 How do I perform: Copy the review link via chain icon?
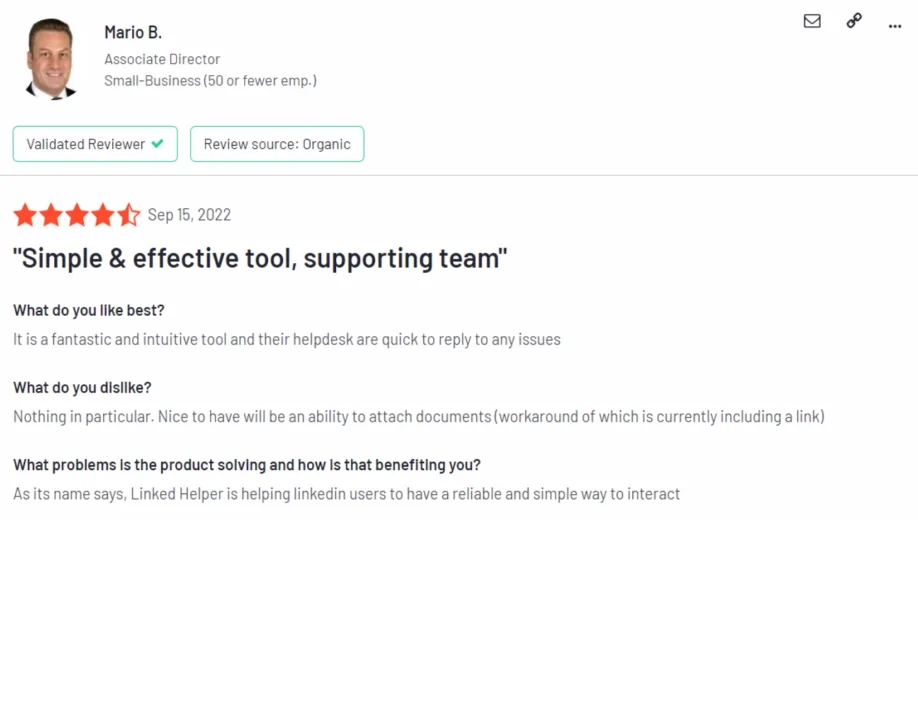tap(854, 21)
